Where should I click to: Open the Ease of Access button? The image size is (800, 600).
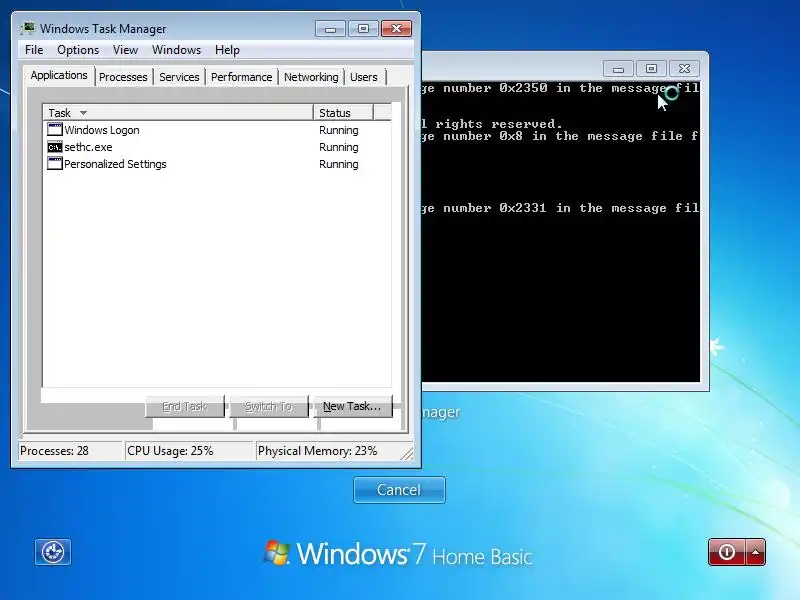coord(53,552)
